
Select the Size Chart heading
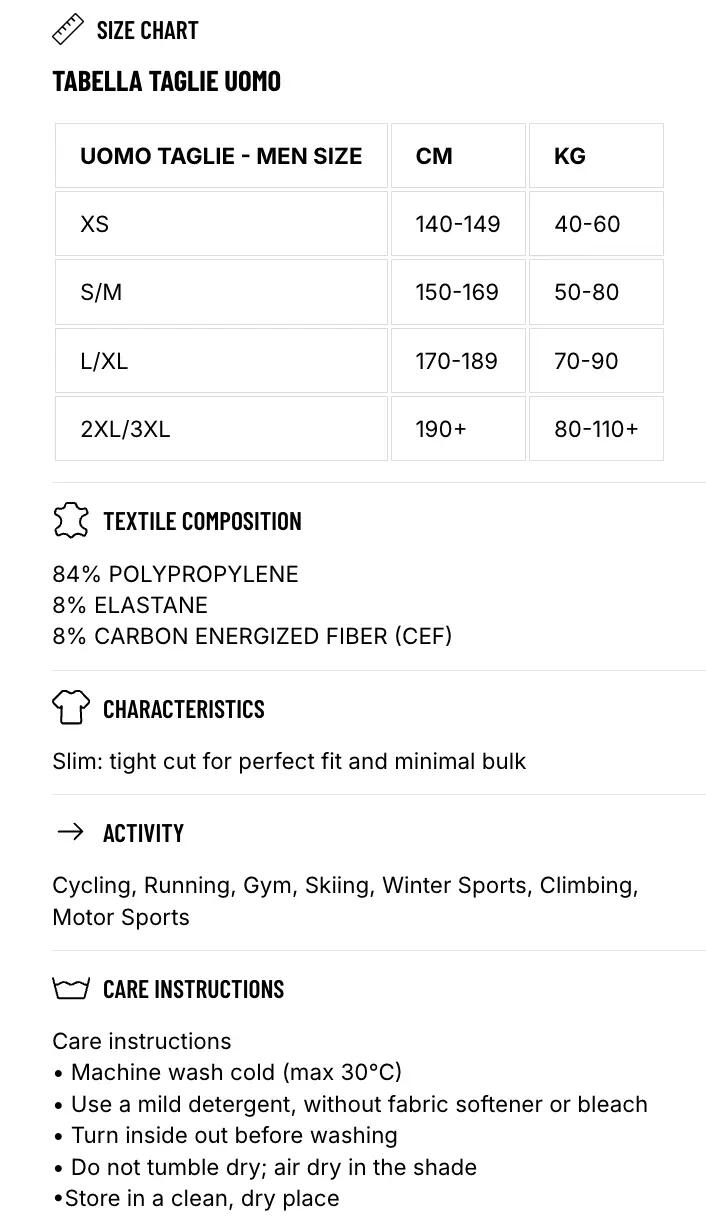[147, 30]
